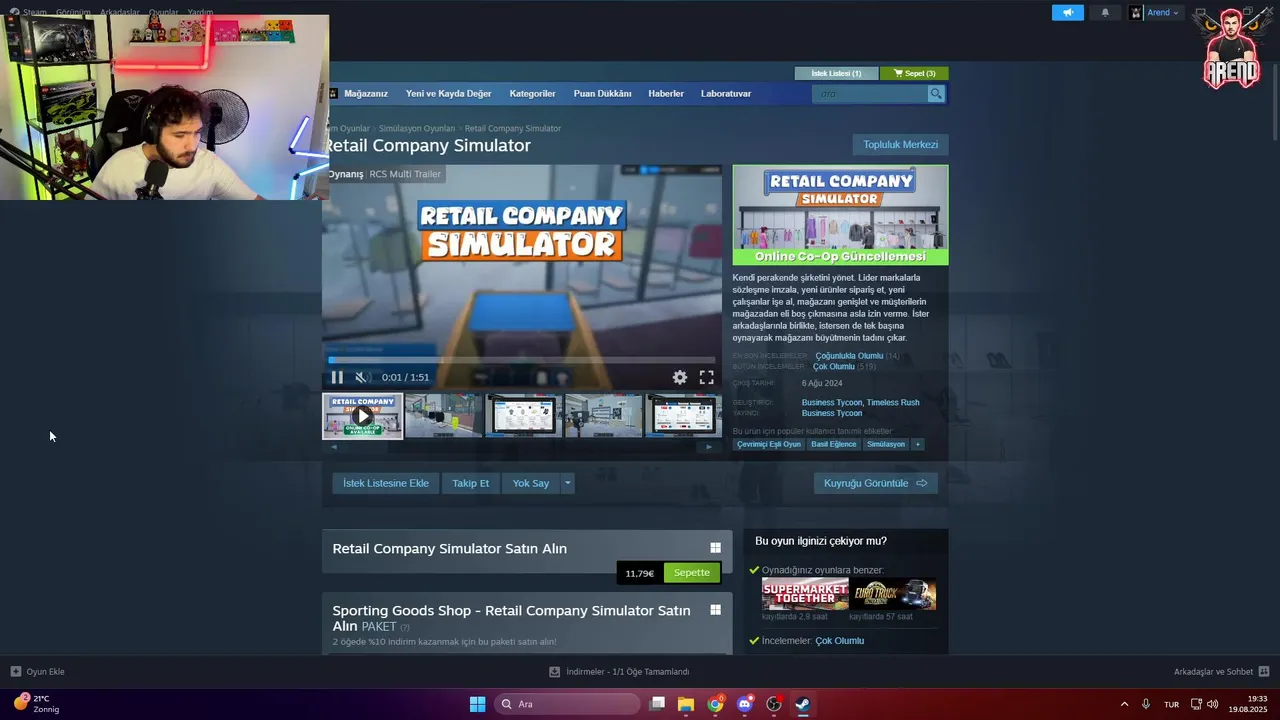Open the Kategoriler menu

pyautogui.click(x=532, y=94)
